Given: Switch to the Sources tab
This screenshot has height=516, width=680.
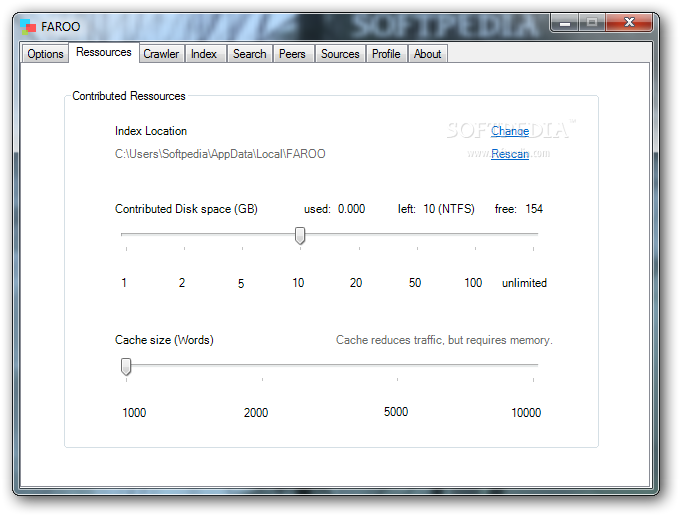Looking at the screenshot, I should point(340,54).
